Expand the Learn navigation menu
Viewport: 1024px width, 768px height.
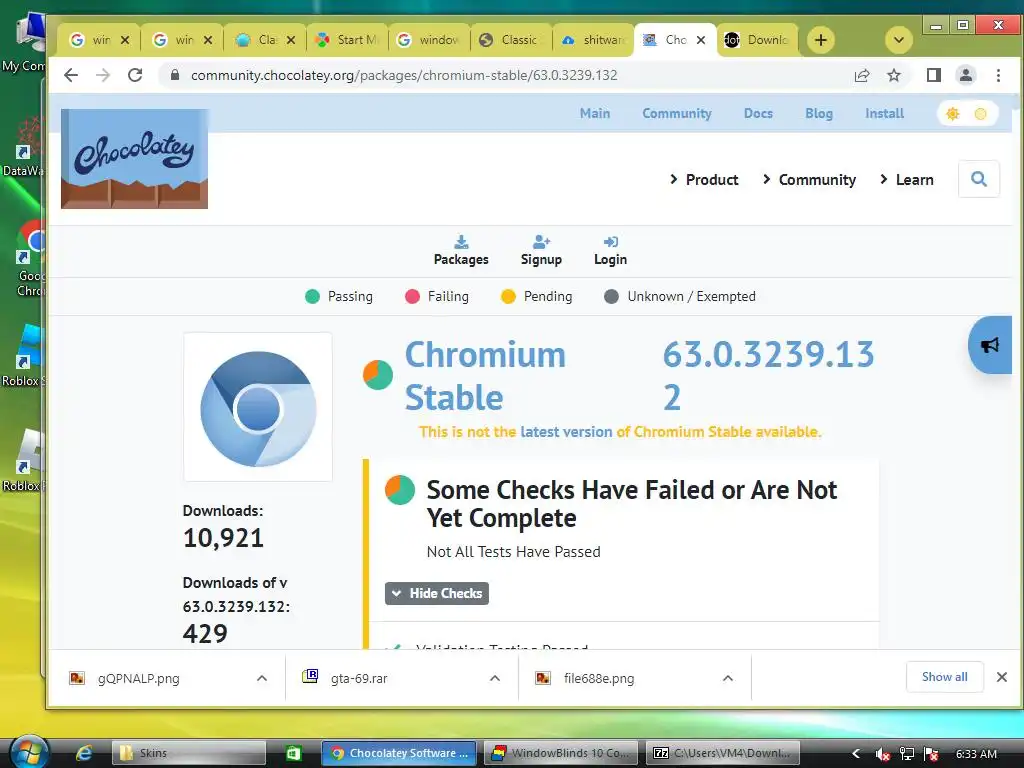[x=906, y=180]
